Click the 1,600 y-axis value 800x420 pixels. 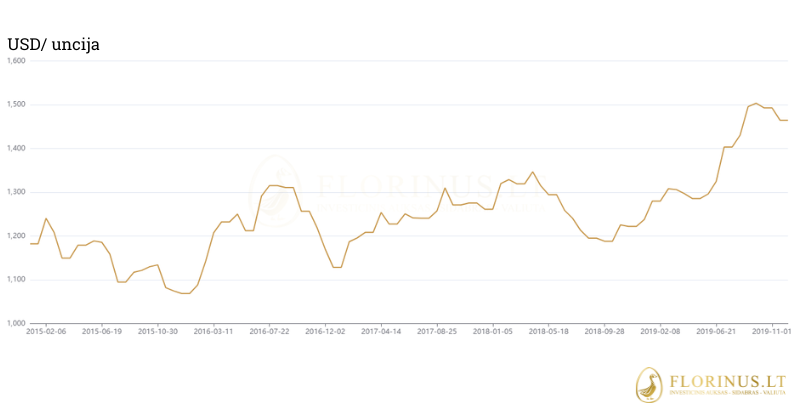click(x=15, y=61)
